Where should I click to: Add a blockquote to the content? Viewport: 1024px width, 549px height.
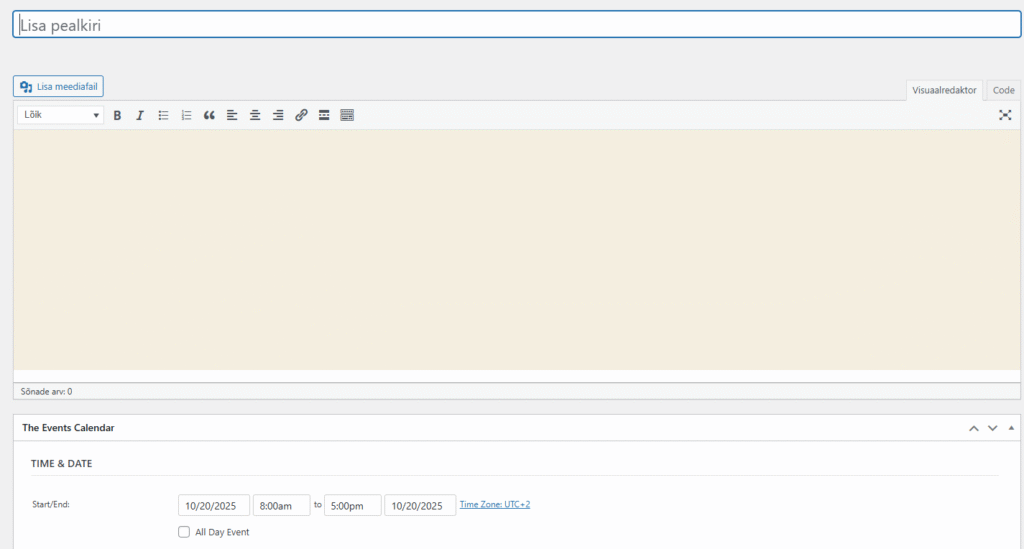[x=209, y=116]
